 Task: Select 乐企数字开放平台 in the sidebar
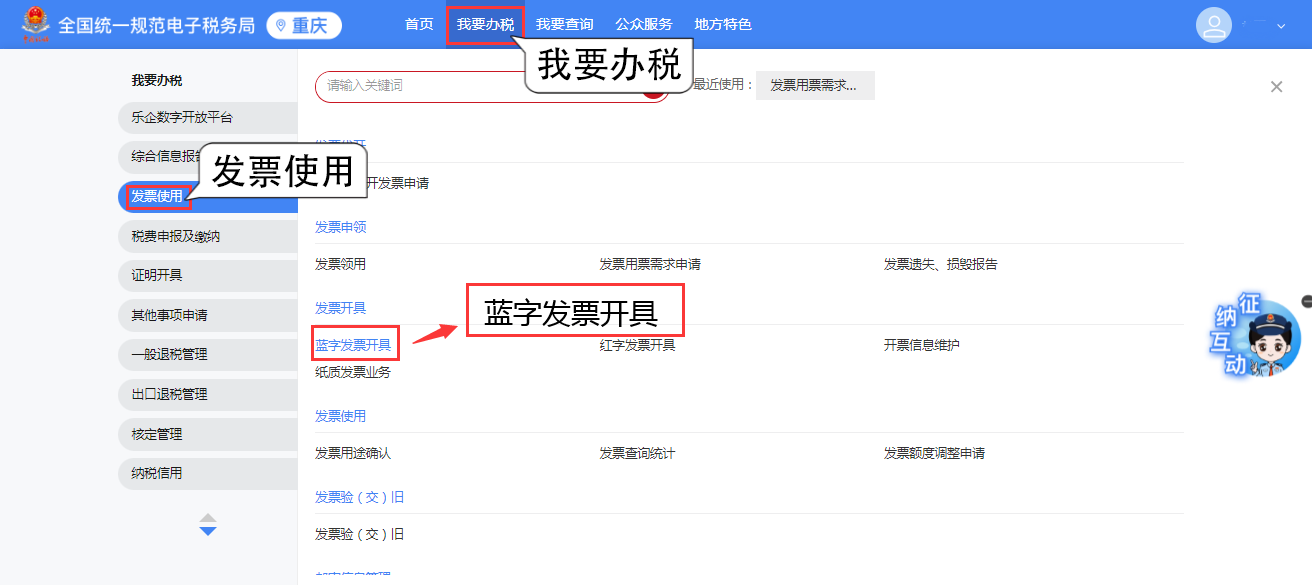[182, 118]
